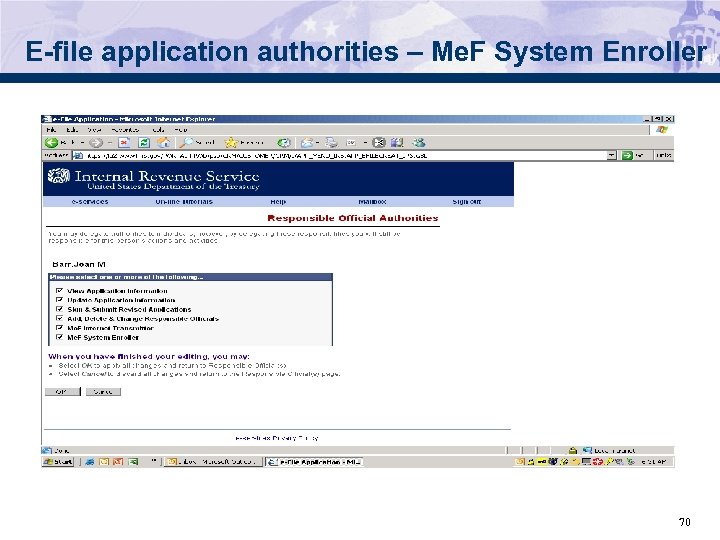Click inside the address bar URL field
Screen dimensions: 720x540
coord(344,156)
